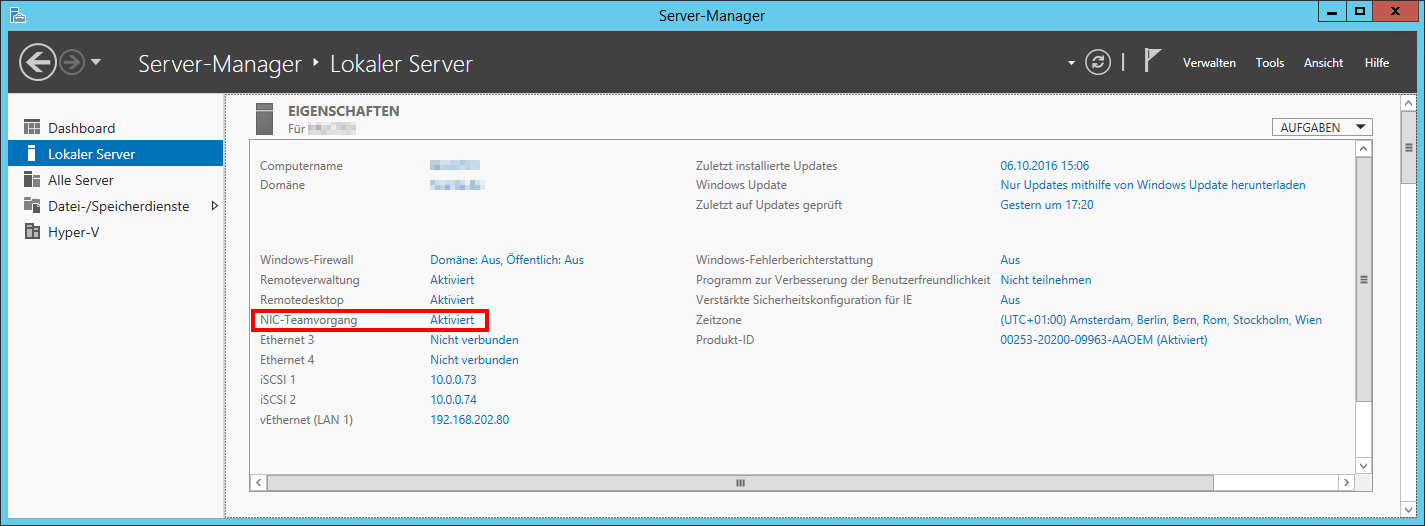Click the forward navigation arrow

72,63
